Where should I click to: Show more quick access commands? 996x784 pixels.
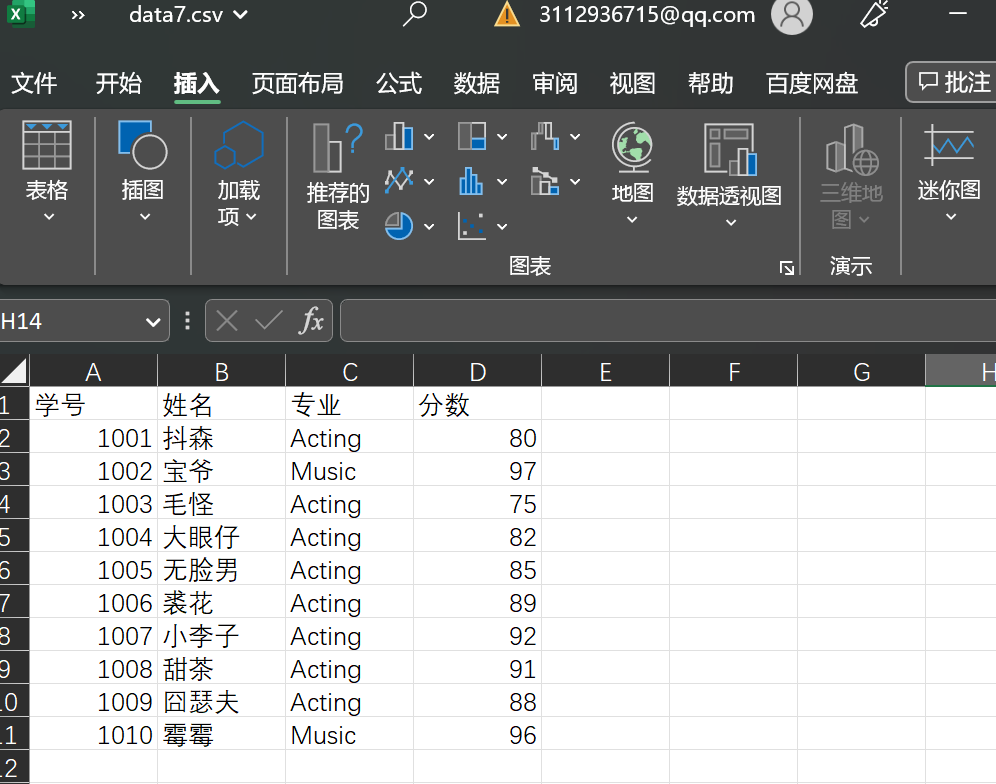coord(77,15)
